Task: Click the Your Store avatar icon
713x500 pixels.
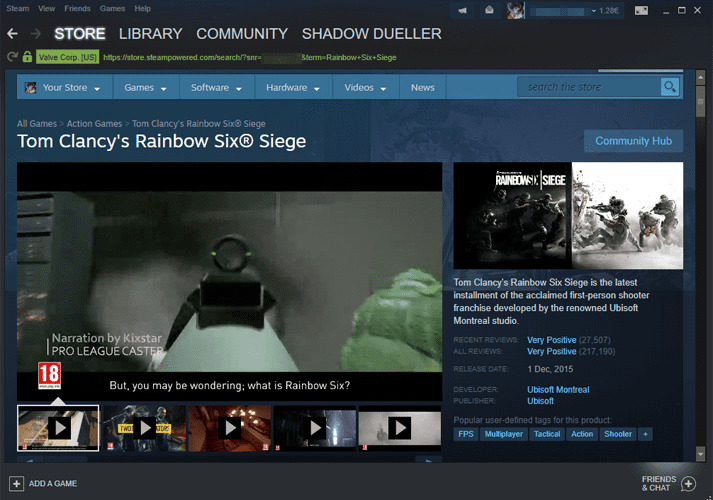Action: (x=30, y=88)
